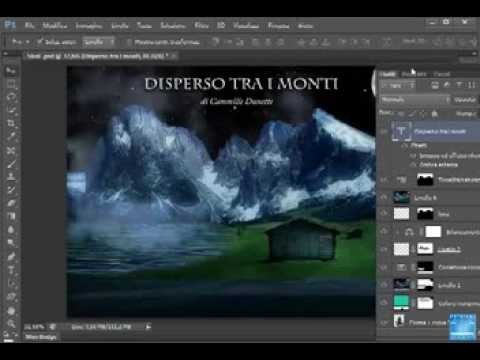This screenshot has width=480, height=360.
Task: Select the Zoom tool
Action: click(x=11, y=323)
